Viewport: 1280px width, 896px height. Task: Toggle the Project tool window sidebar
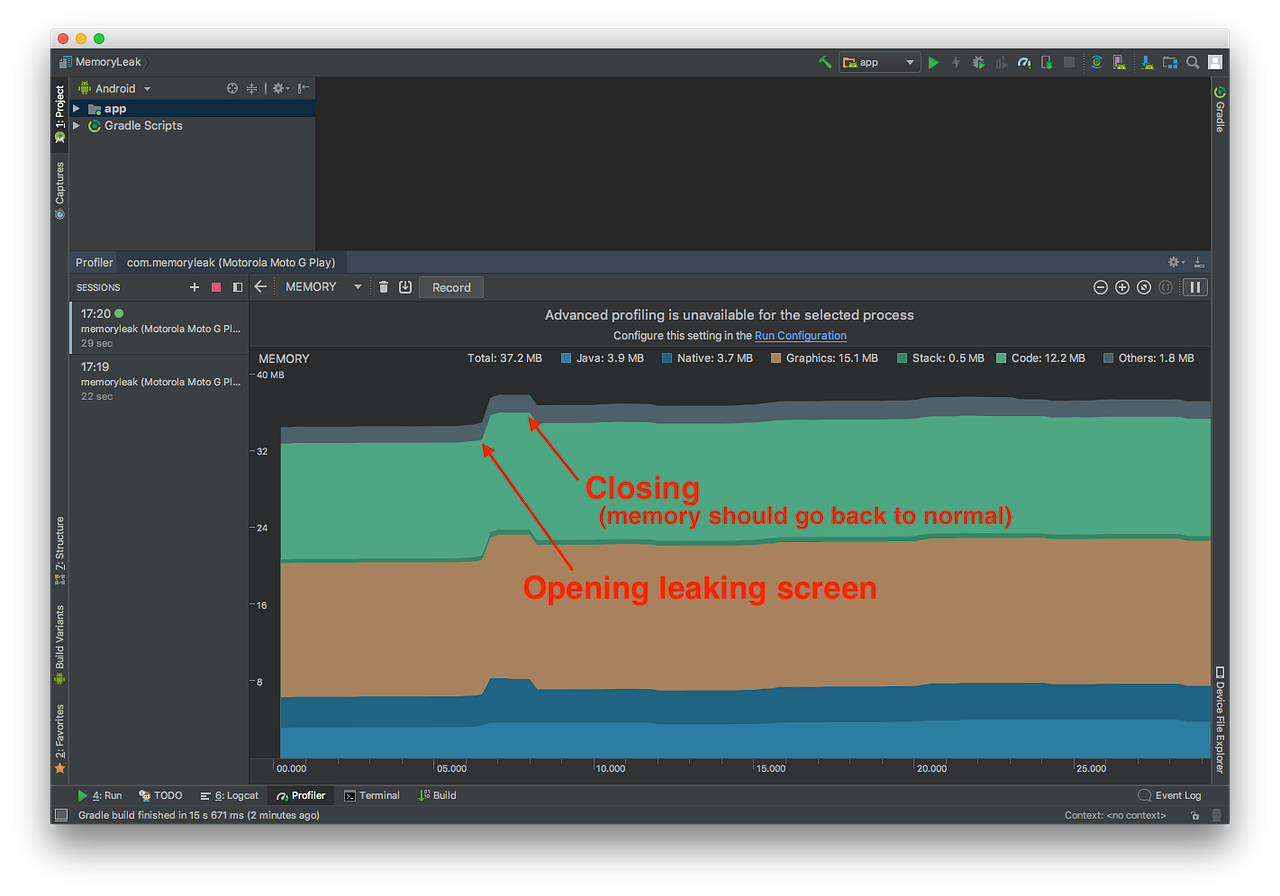(58, 107)
